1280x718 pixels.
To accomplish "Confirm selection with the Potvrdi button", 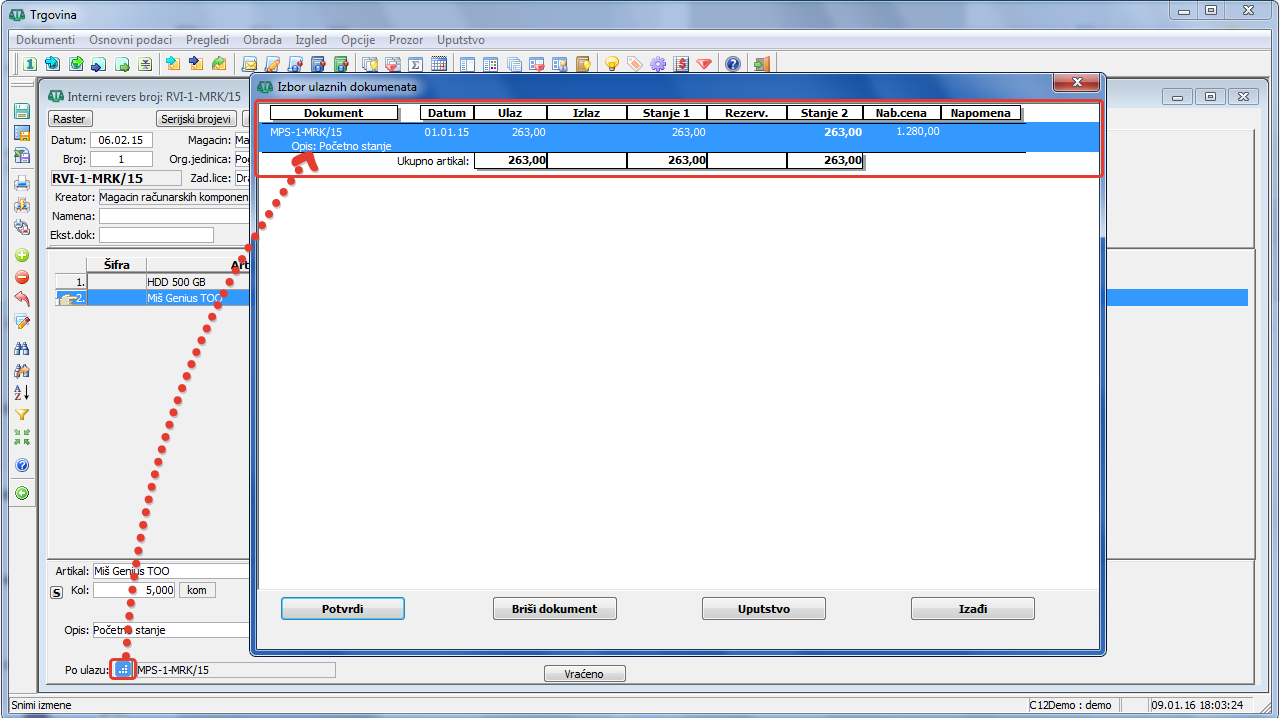I will point(343,609).
